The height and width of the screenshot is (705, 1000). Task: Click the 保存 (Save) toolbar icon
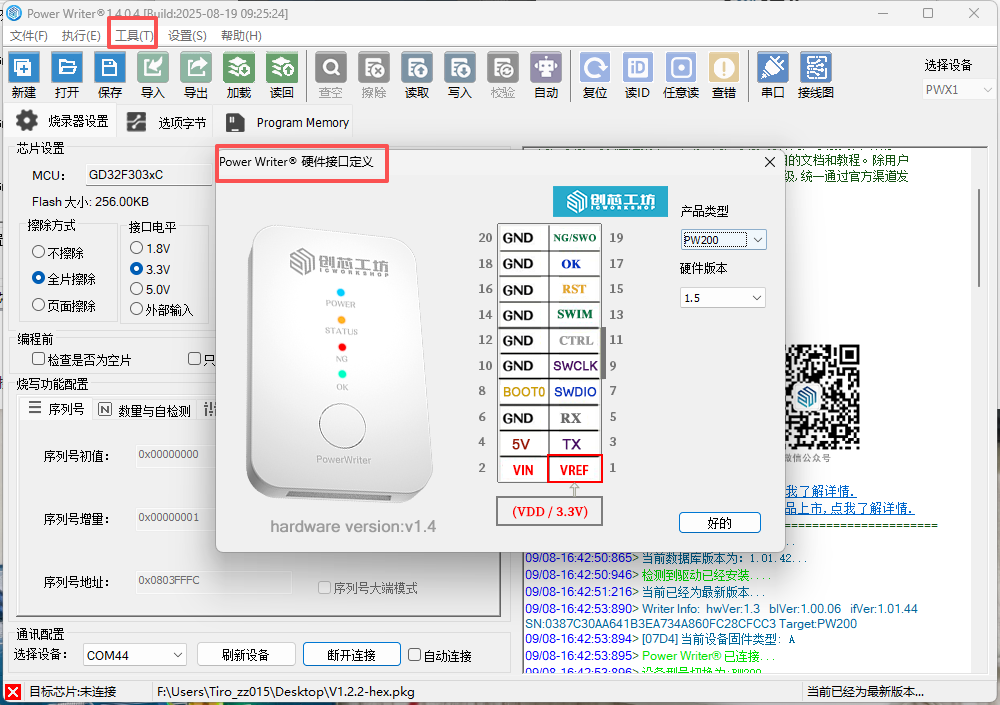(110, 68)
